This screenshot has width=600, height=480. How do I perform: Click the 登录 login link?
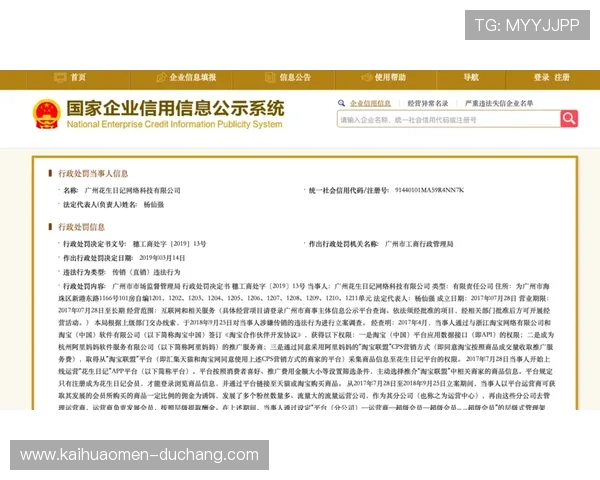pos(541,78)
